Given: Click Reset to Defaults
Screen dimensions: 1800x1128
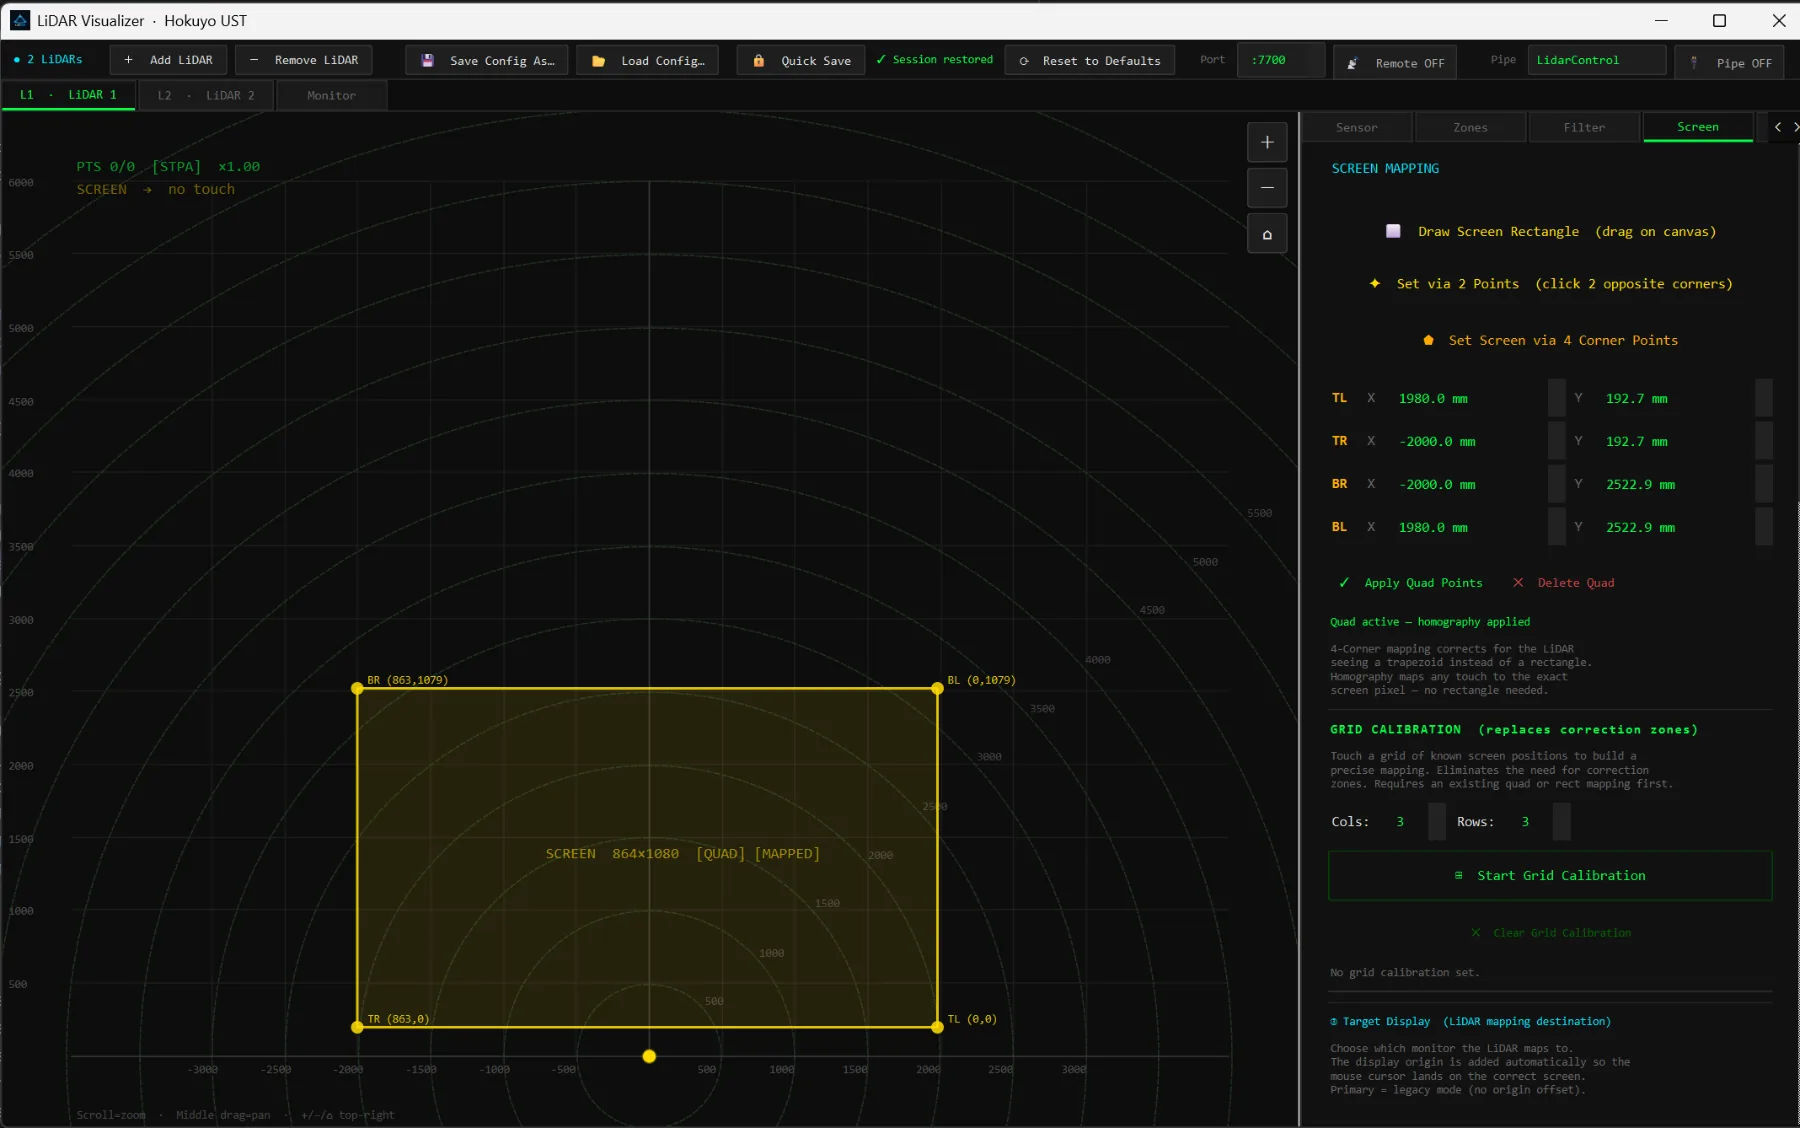Looking at the screenshot, I should (x=1090, y=61).
